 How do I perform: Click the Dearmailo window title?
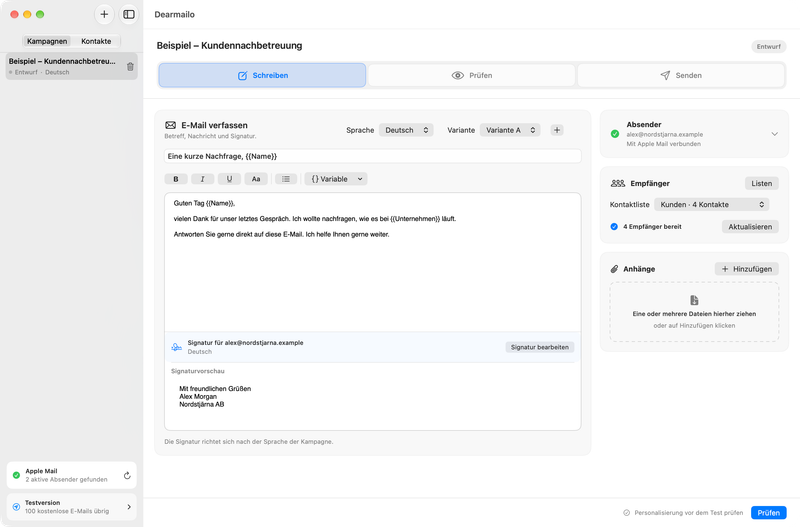point(174,14)
